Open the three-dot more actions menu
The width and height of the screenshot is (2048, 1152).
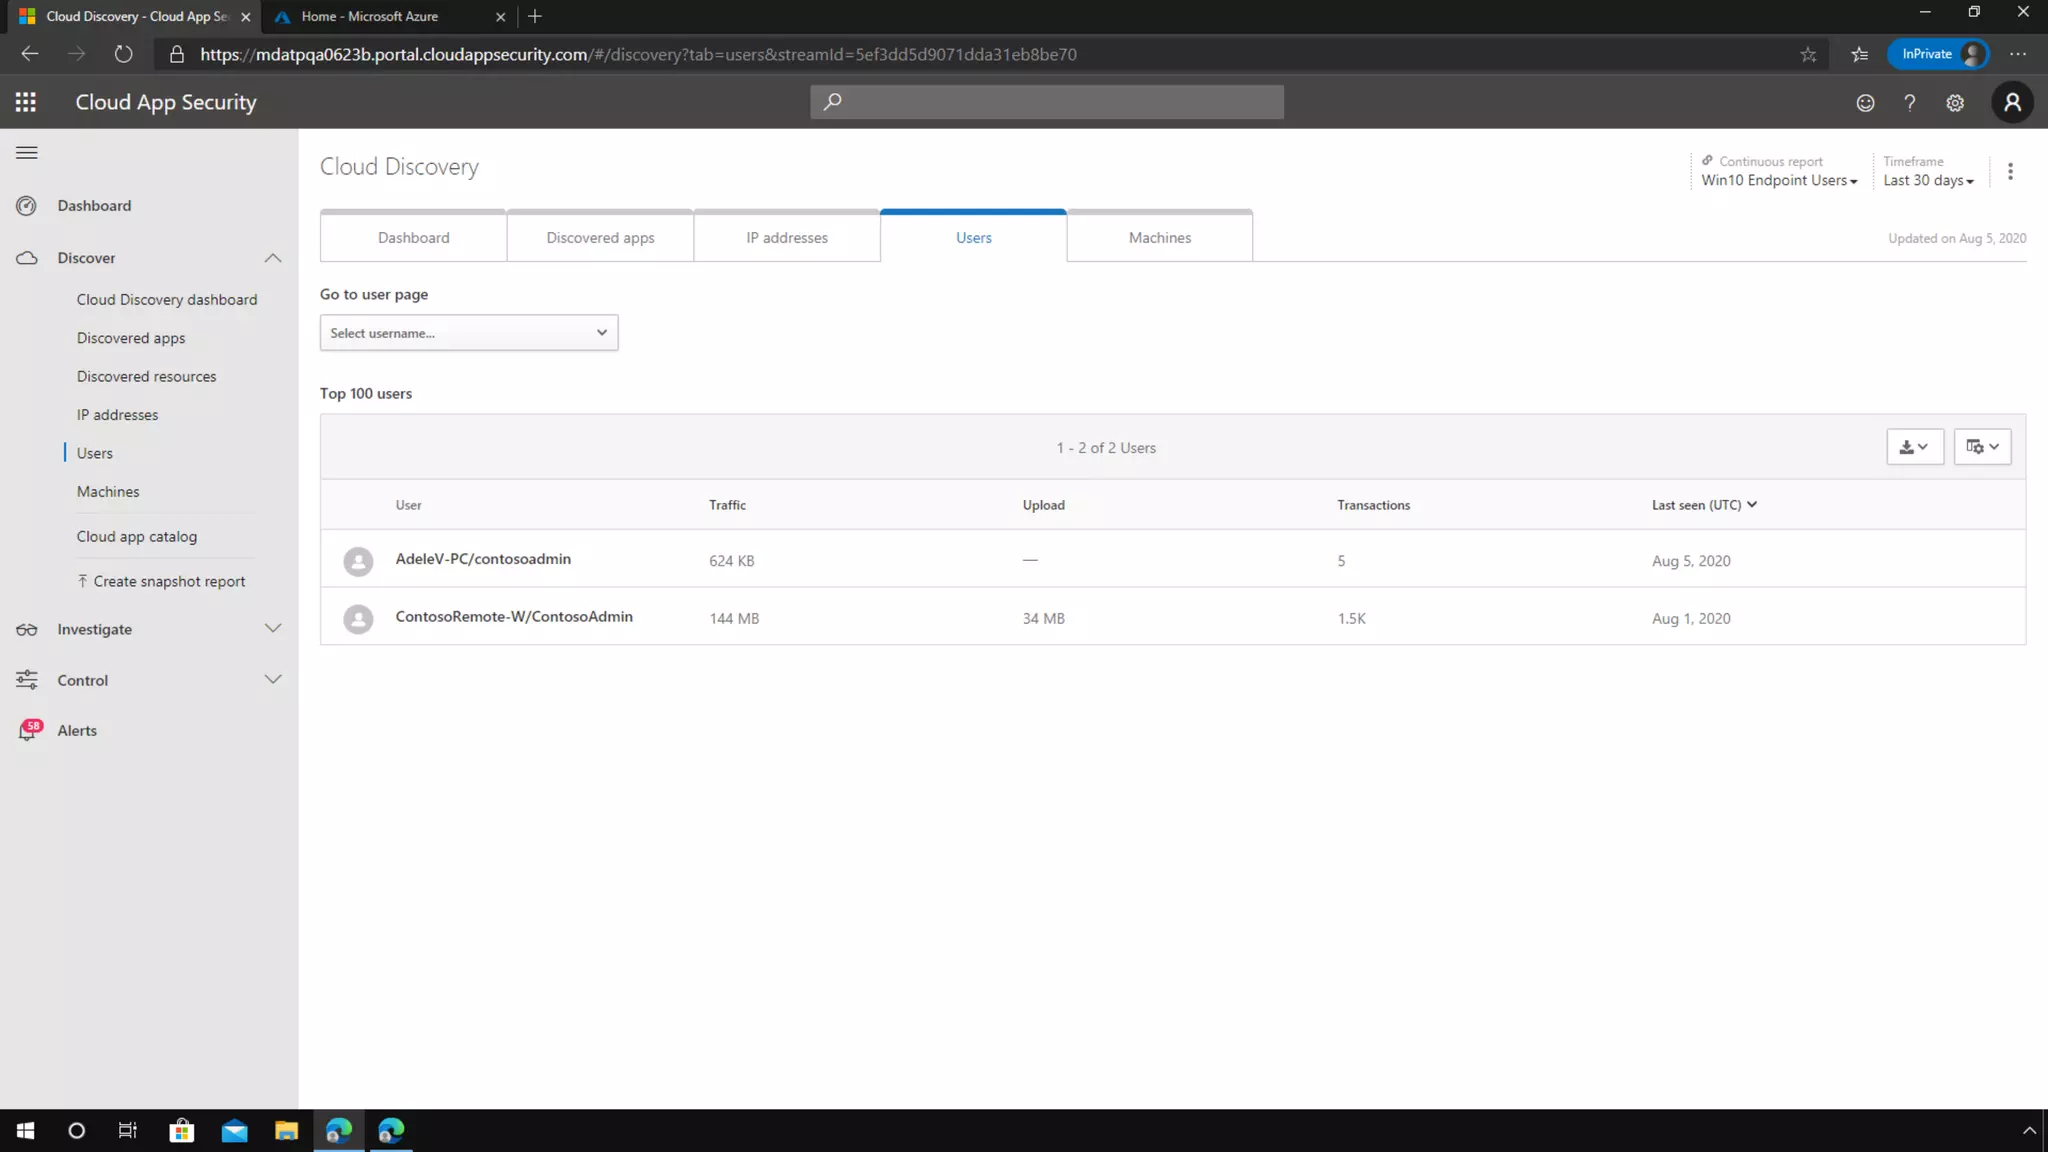point(2010,171)
